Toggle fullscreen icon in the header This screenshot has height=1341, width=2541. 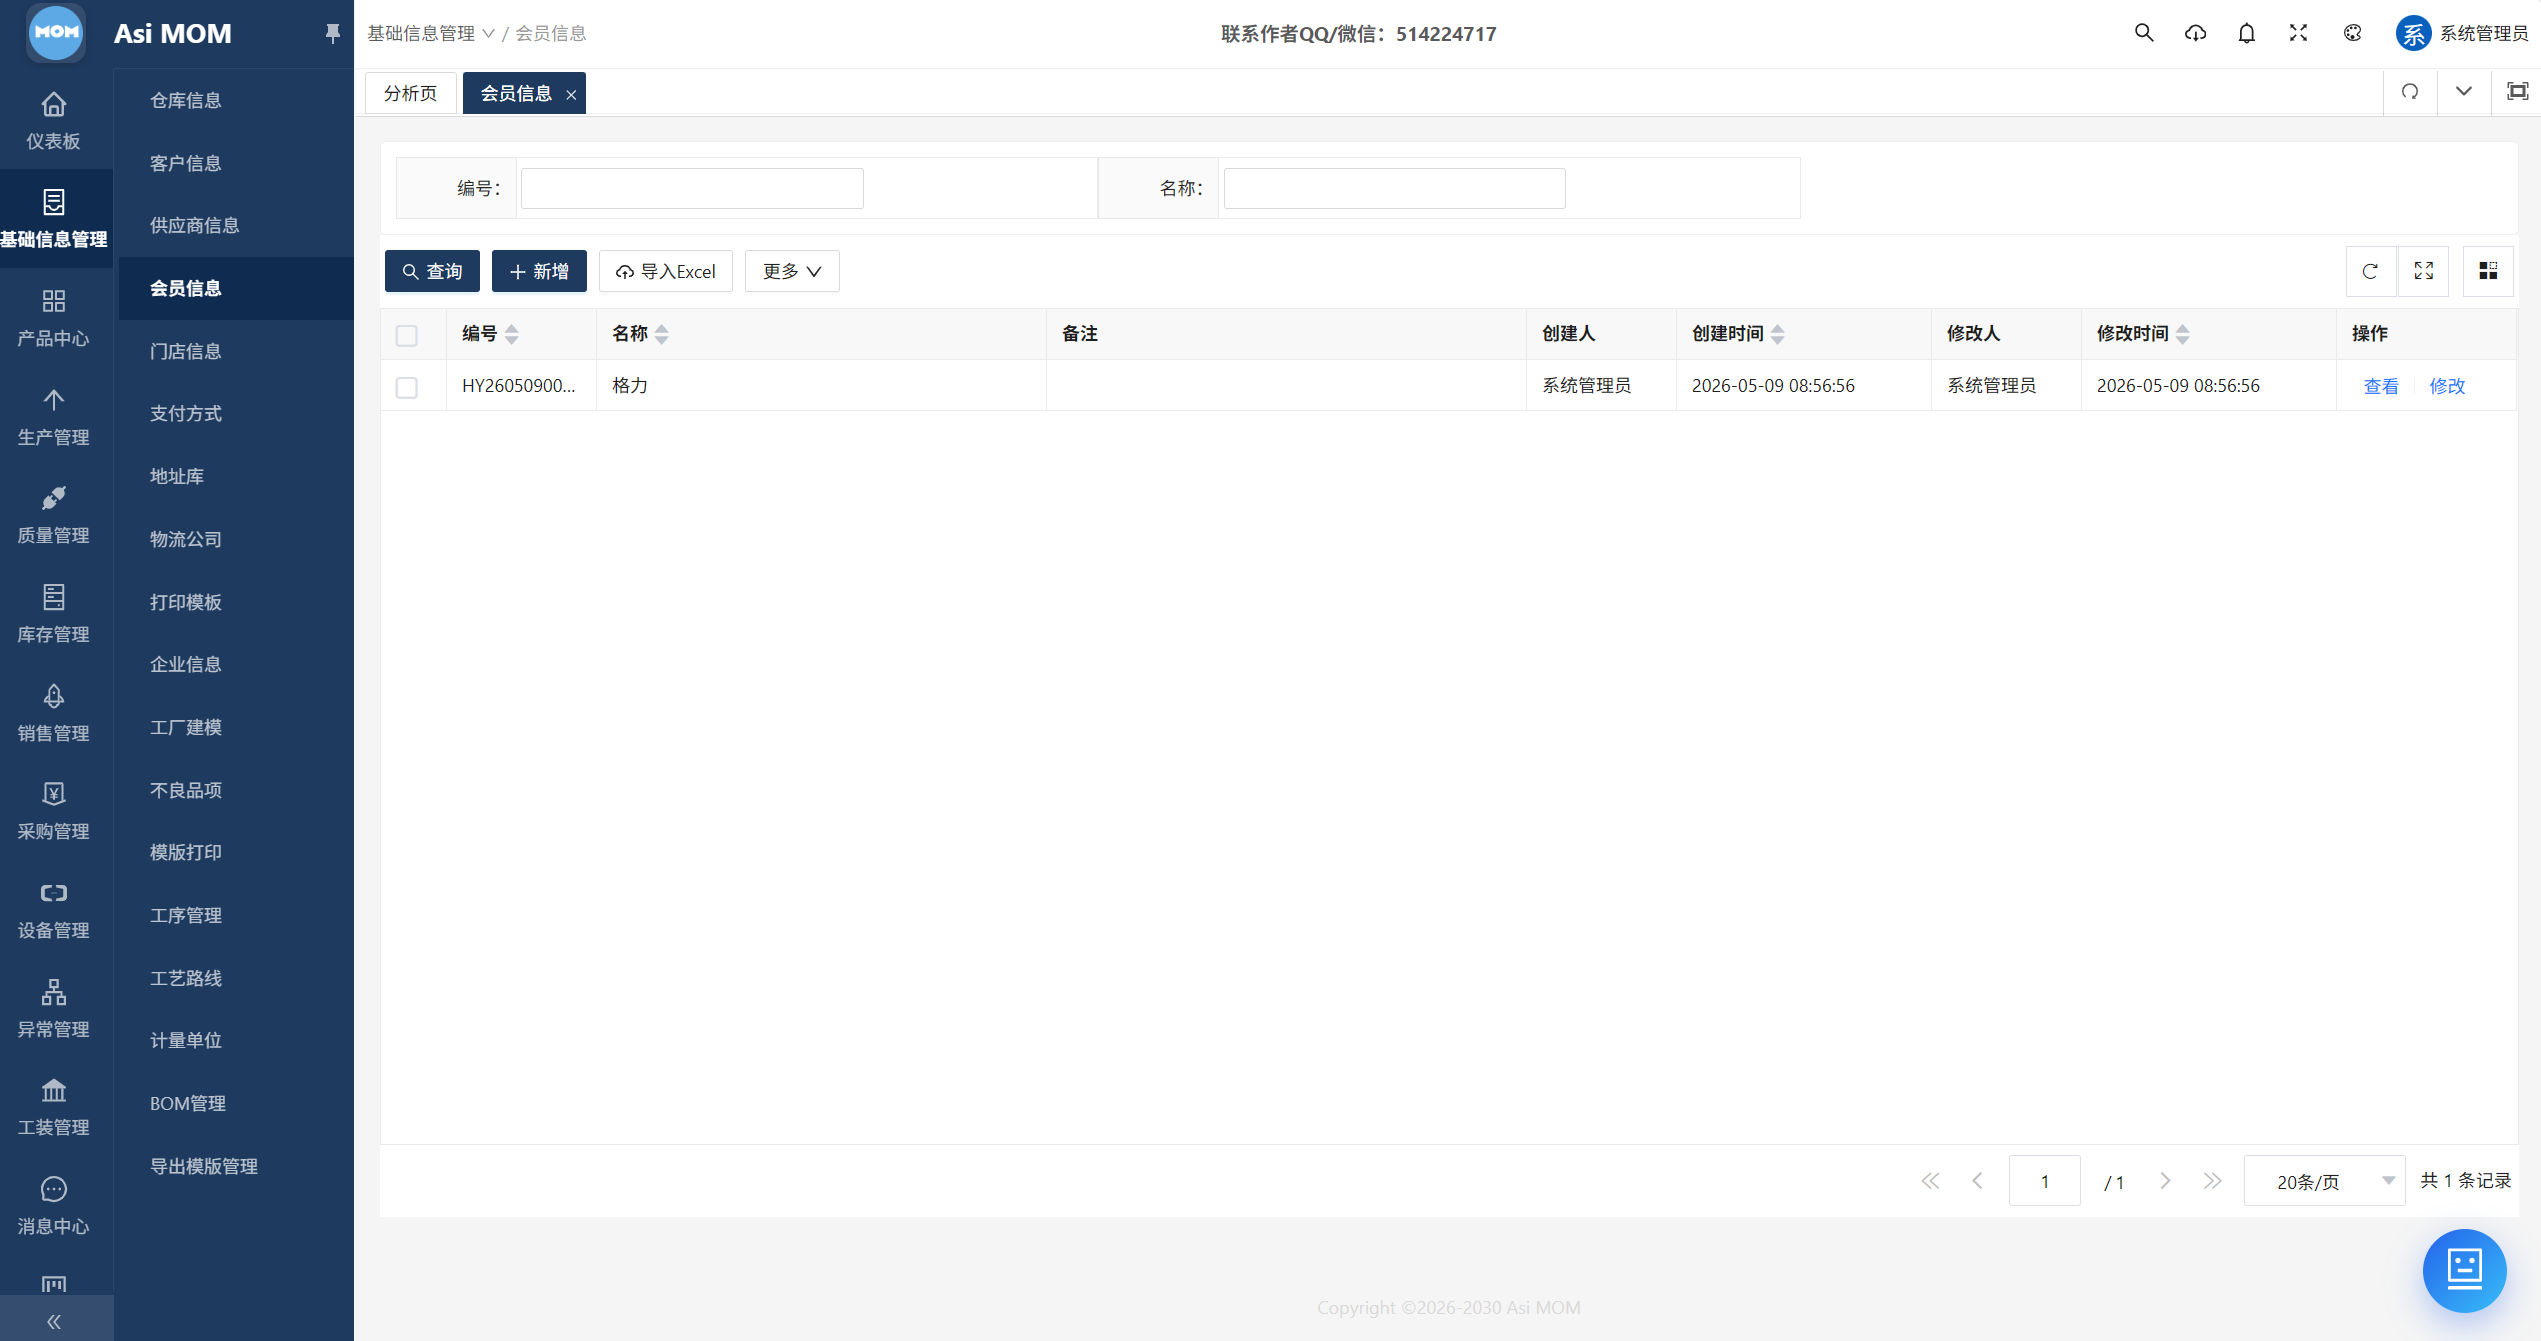click(x=2299, y=33)
